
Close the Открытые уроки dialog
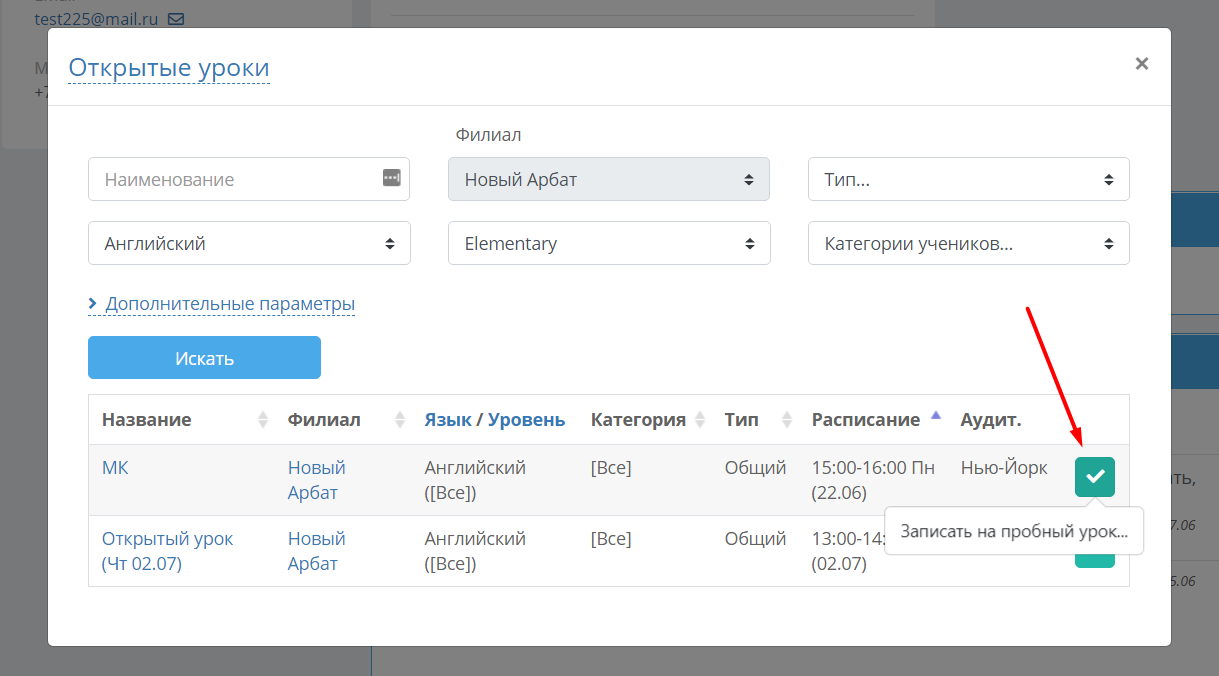(x=1141, y=64)
